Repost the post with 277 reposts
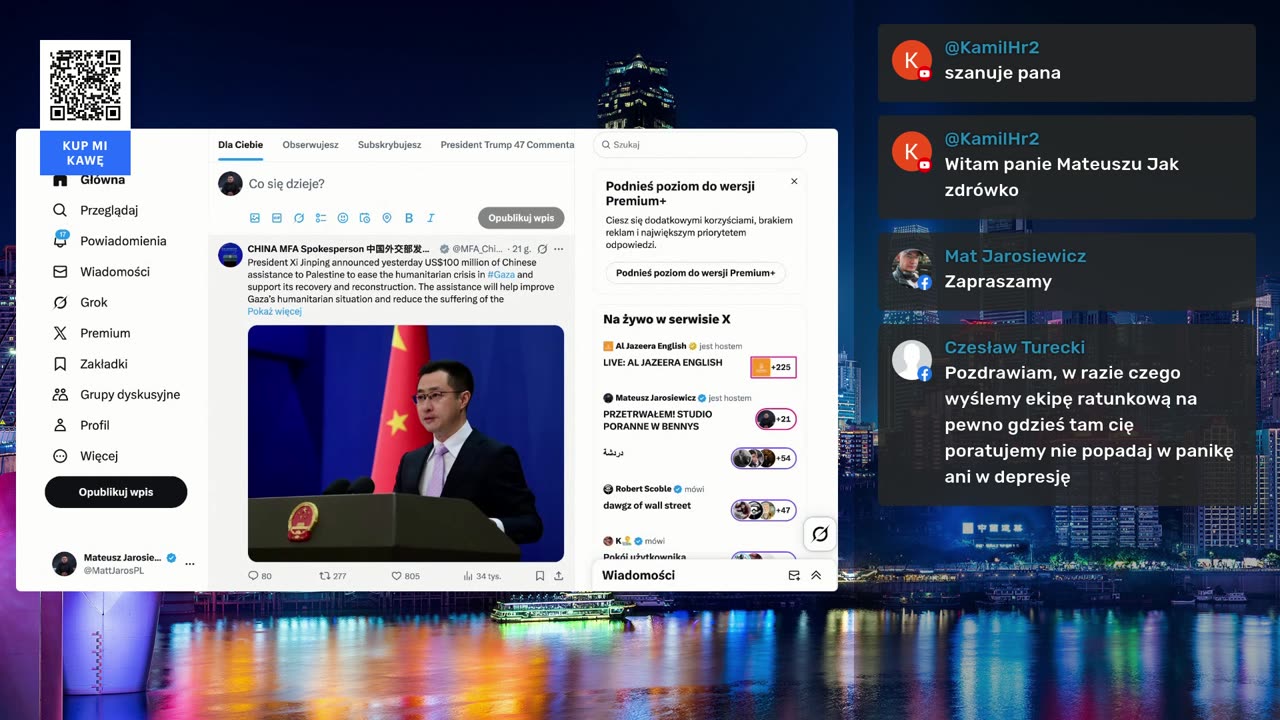This screenshot has height=720, width=1280. click(x=332, y=576)
